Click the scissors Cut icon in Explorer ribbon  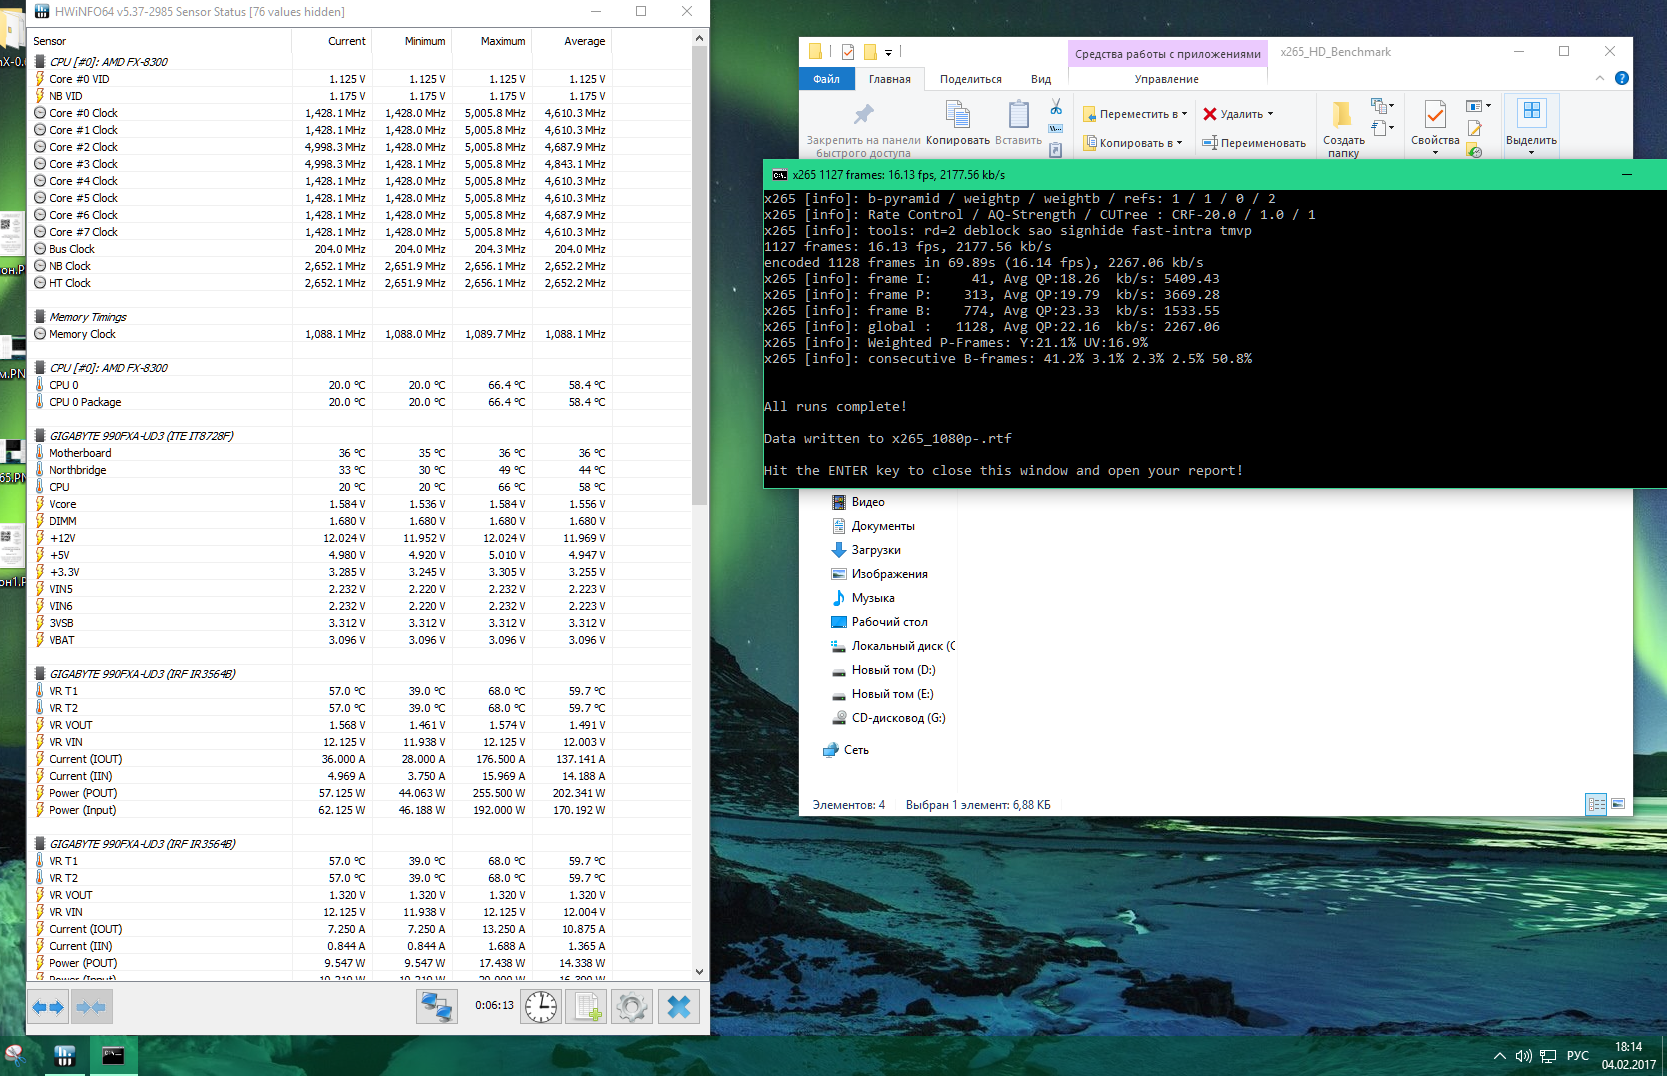(1056, 107)
